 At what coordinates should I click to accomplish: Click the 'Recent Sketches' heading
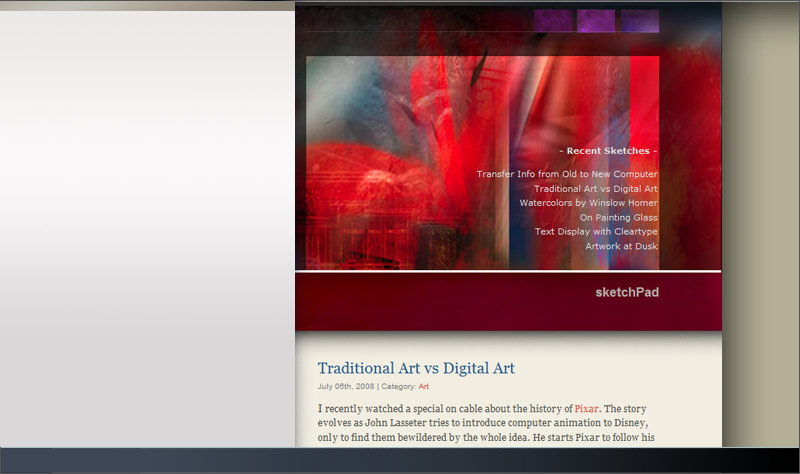pyautogui.click(x=607, y=151)
